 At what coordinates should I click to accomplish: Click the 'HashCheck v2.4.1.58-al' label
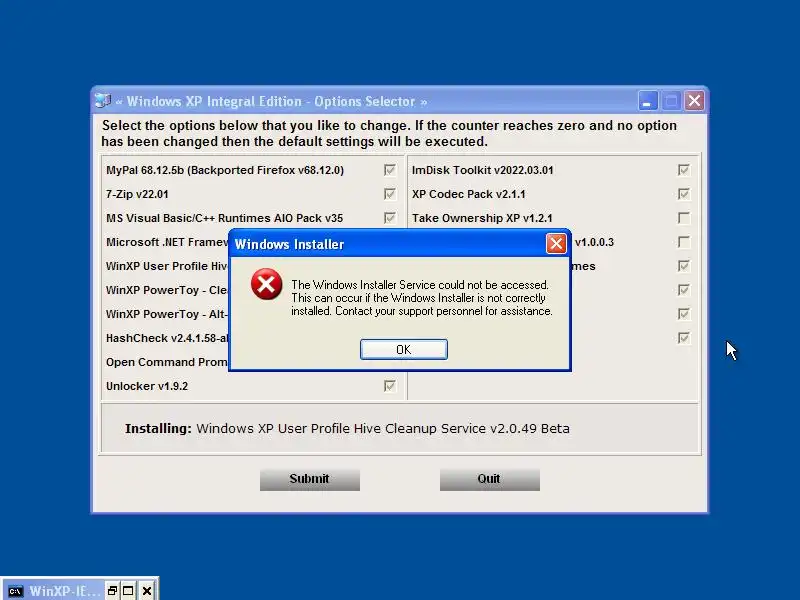tap(167, 338)
